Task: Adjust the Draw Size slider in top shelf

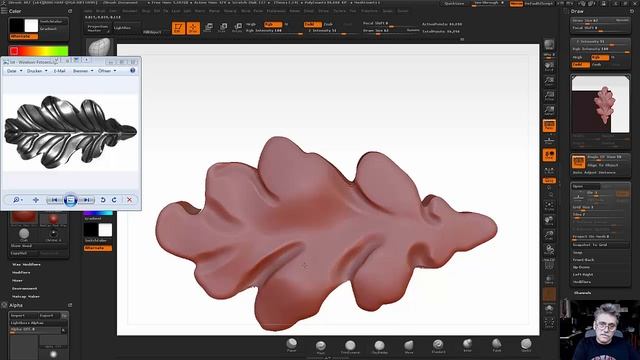Action: (391, 31)
